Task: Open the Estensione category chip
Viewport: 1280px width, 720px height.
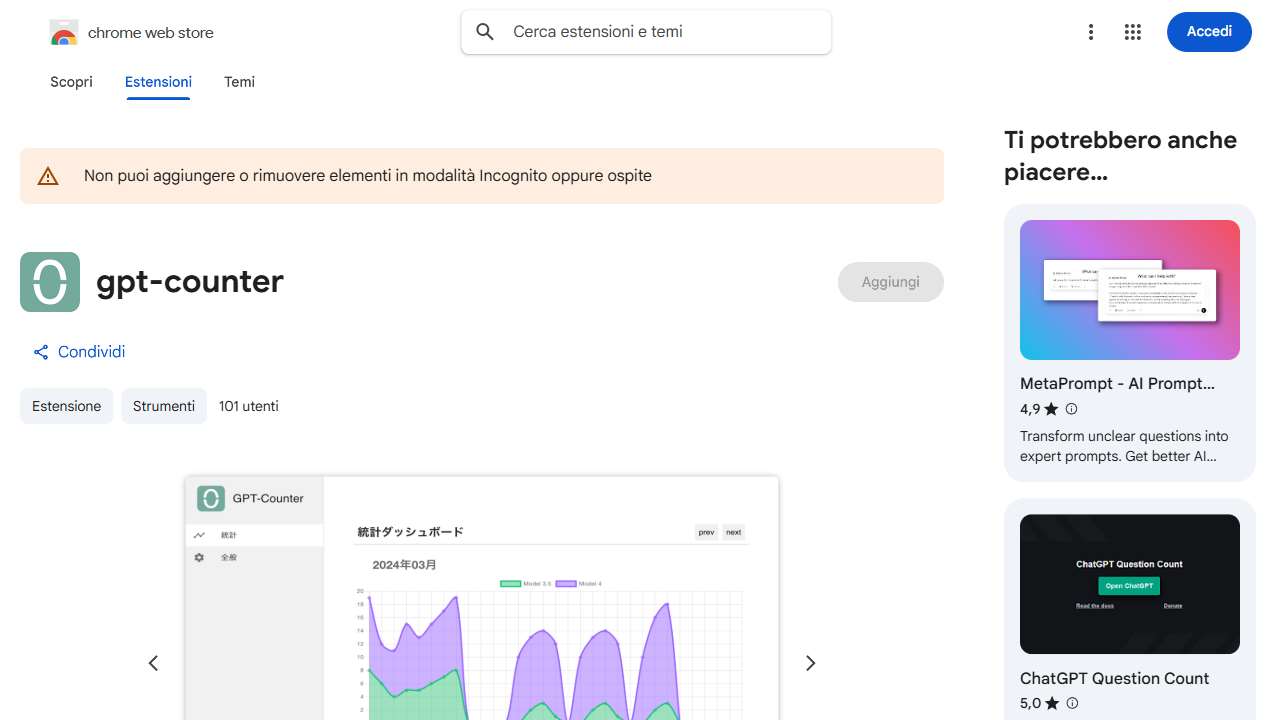Action: 66,406
